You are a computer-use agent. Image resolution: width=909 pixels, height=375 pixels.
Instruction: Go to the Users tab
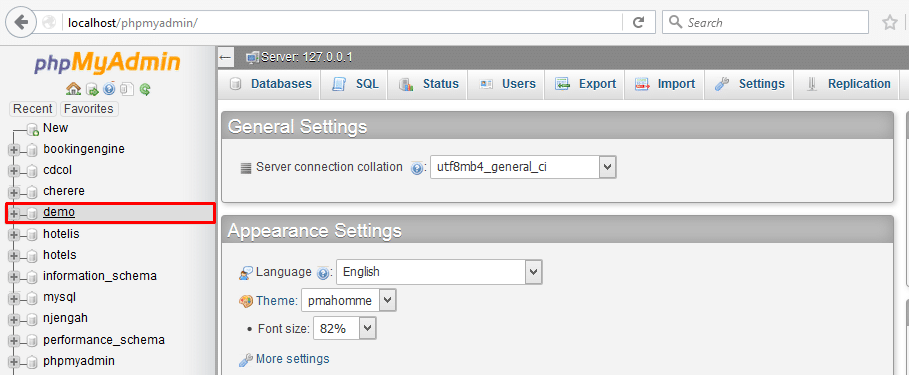click(507, 84)
